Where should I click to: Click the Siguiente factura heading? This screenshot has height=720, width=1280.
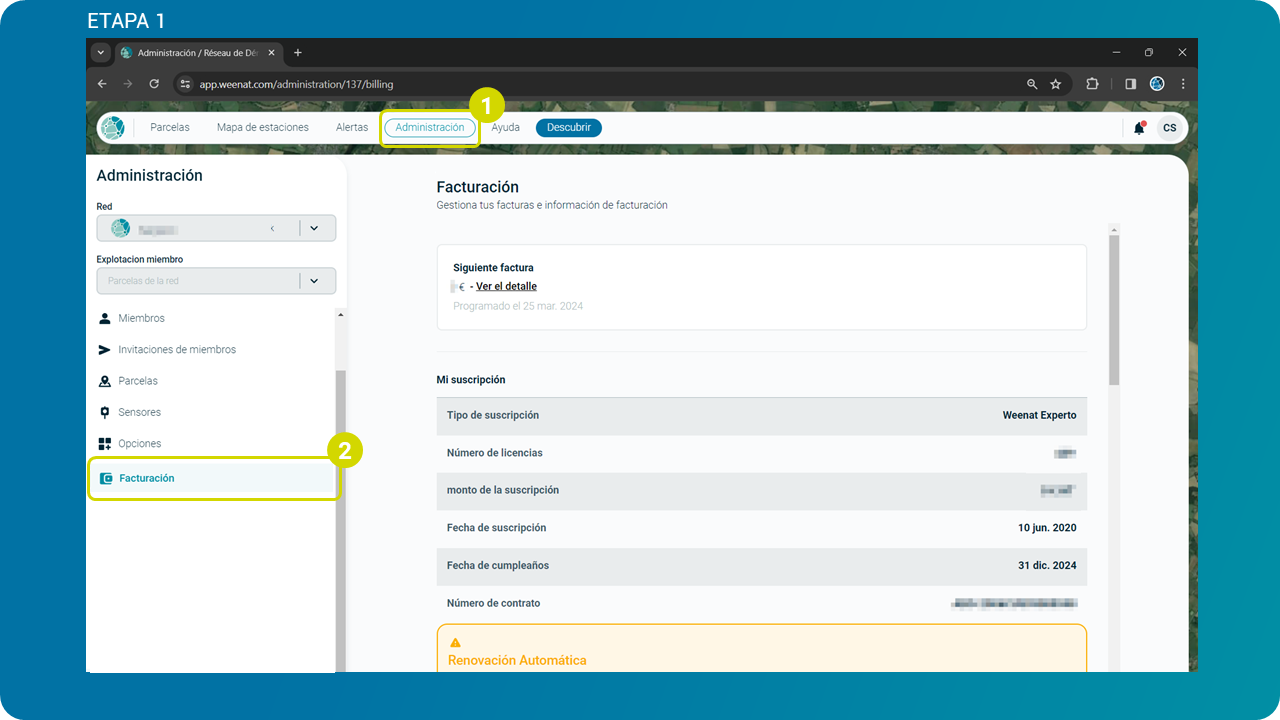(x=493, y=268)
